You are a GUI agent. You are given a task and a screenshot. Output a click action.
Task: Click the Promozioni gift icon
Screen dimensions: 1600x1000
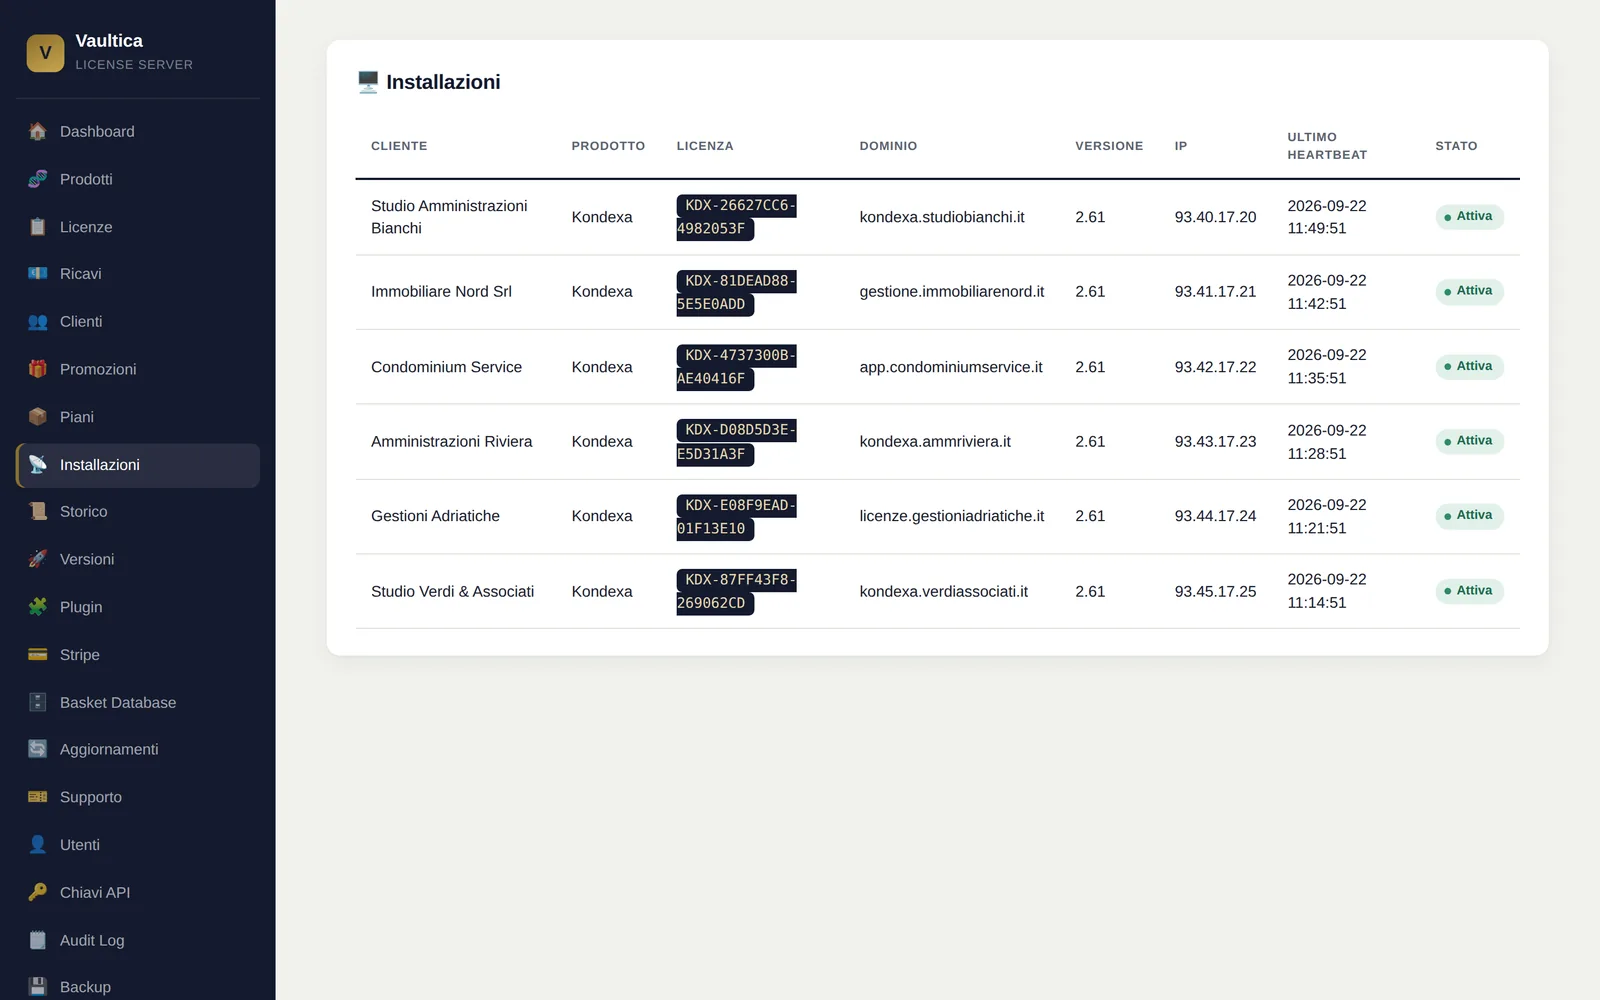38,369
